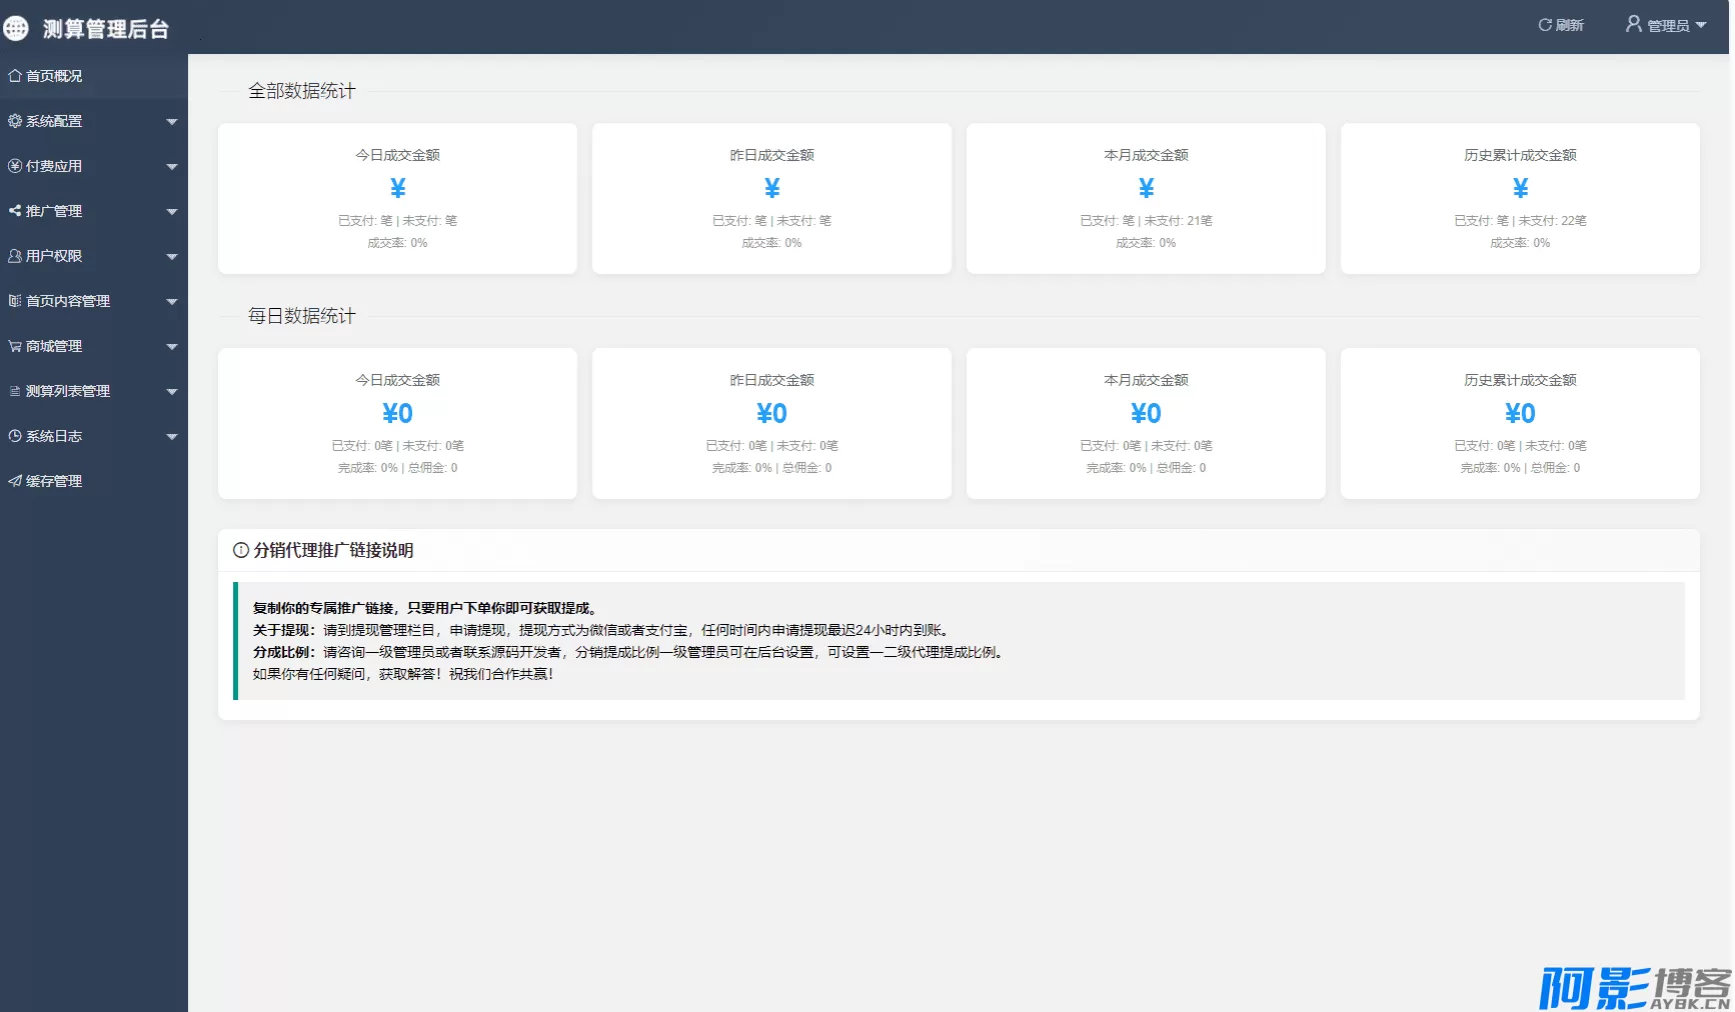The height and width of the screenshot is (1012, 1735).
Task: Click the clock icon for 系统日志
Action: [15, 436]
